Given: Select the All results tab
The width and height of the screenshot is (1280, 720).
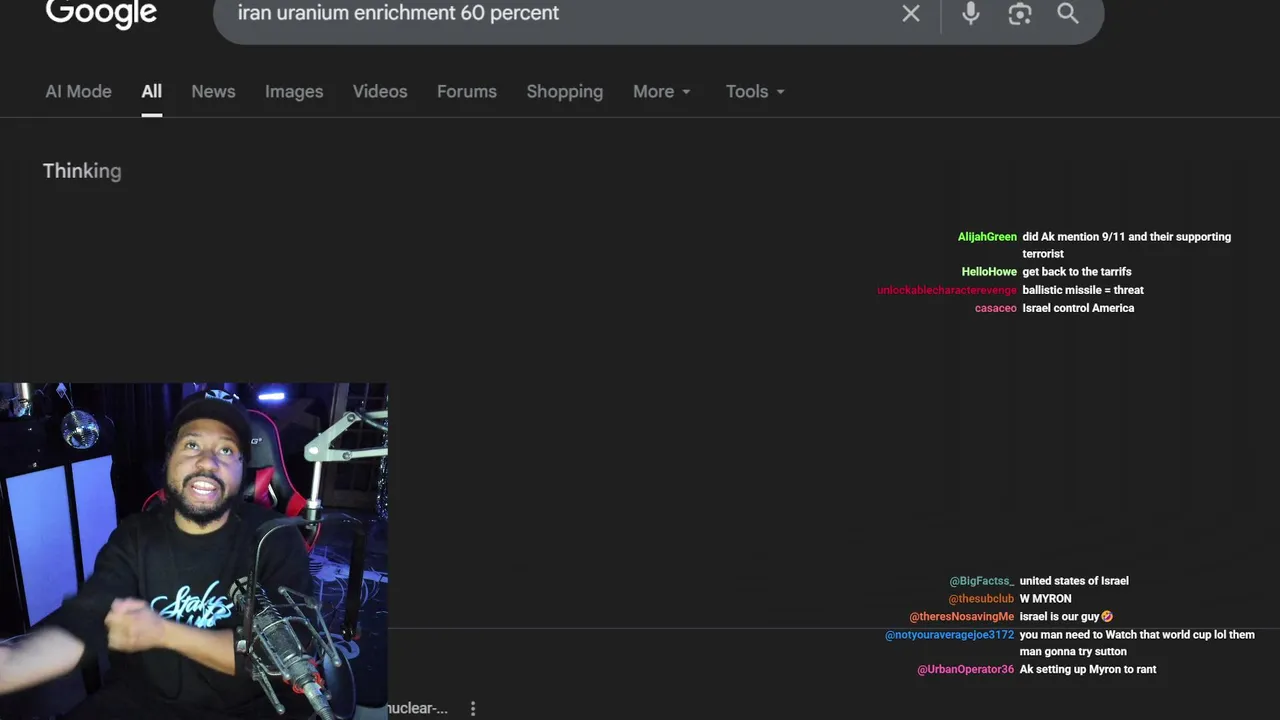Looking at the screenshot, I should pyautogui.click(x=151, y=91).
